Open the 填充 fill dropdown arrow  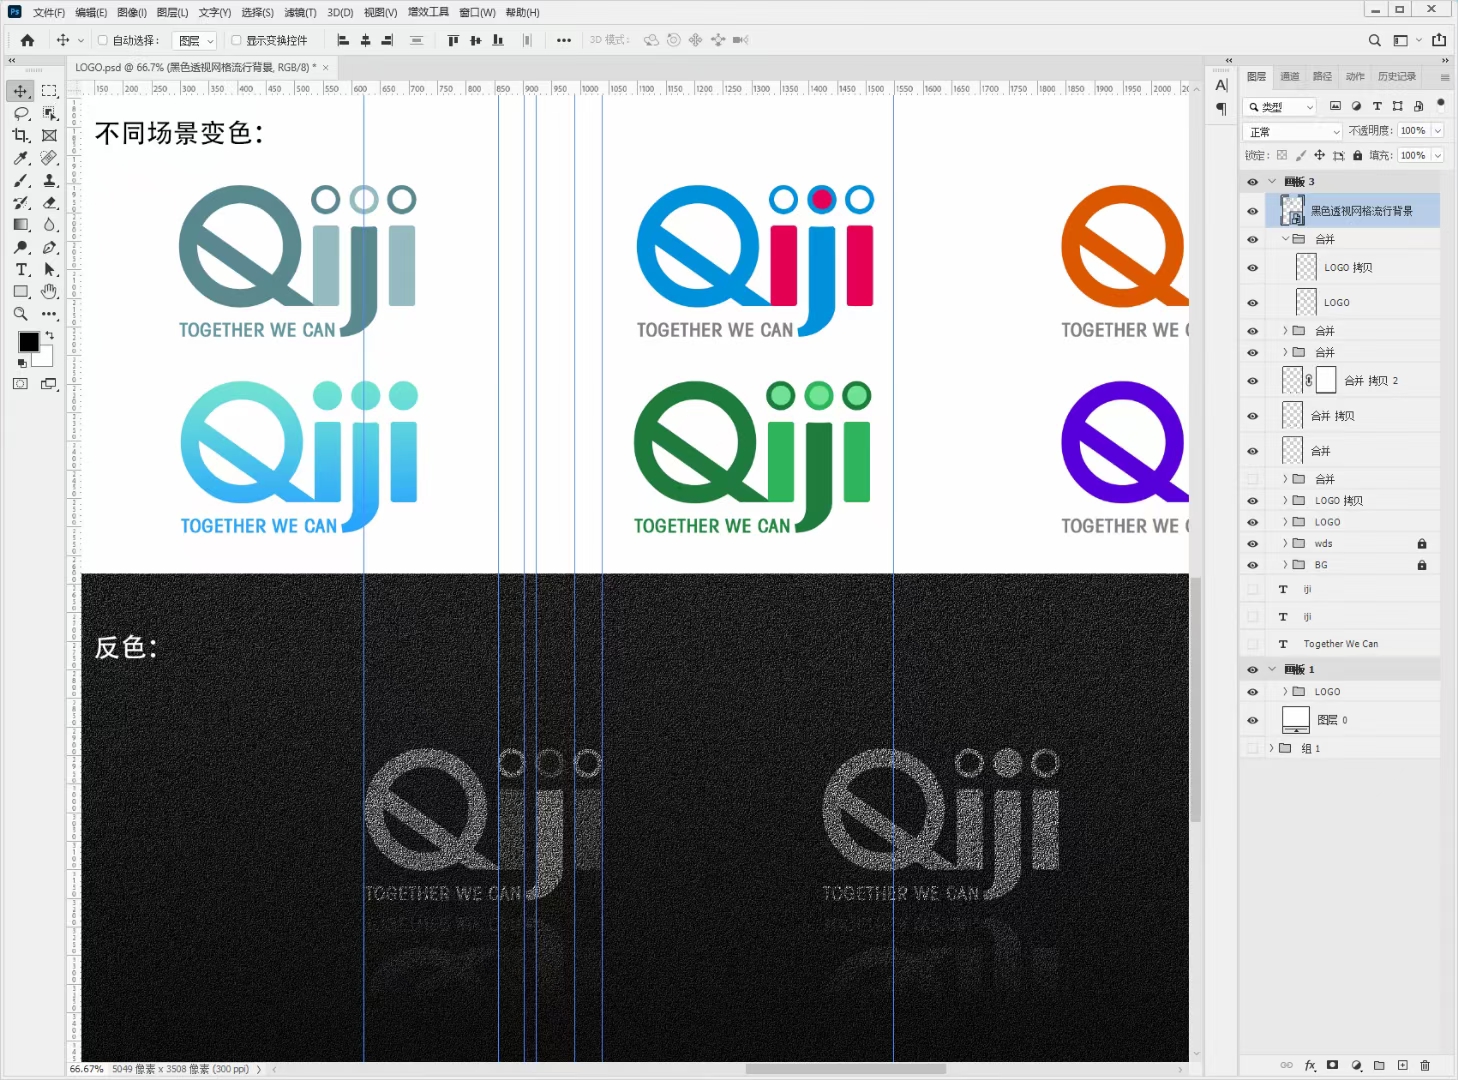[1438, 155]
